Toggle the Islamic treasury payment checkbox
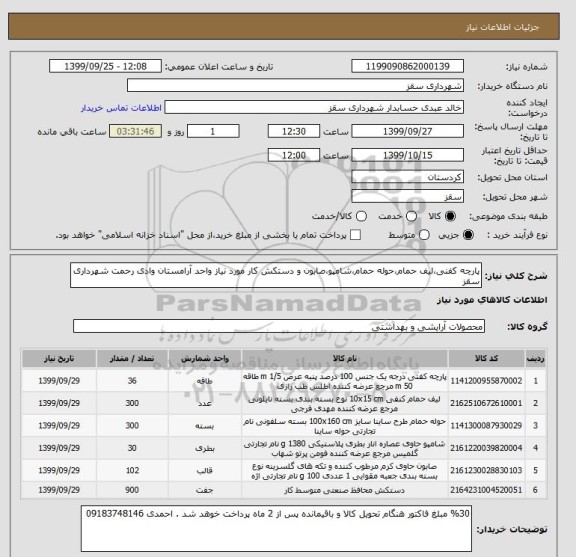 pyautogui.click(x=355, y=235)
